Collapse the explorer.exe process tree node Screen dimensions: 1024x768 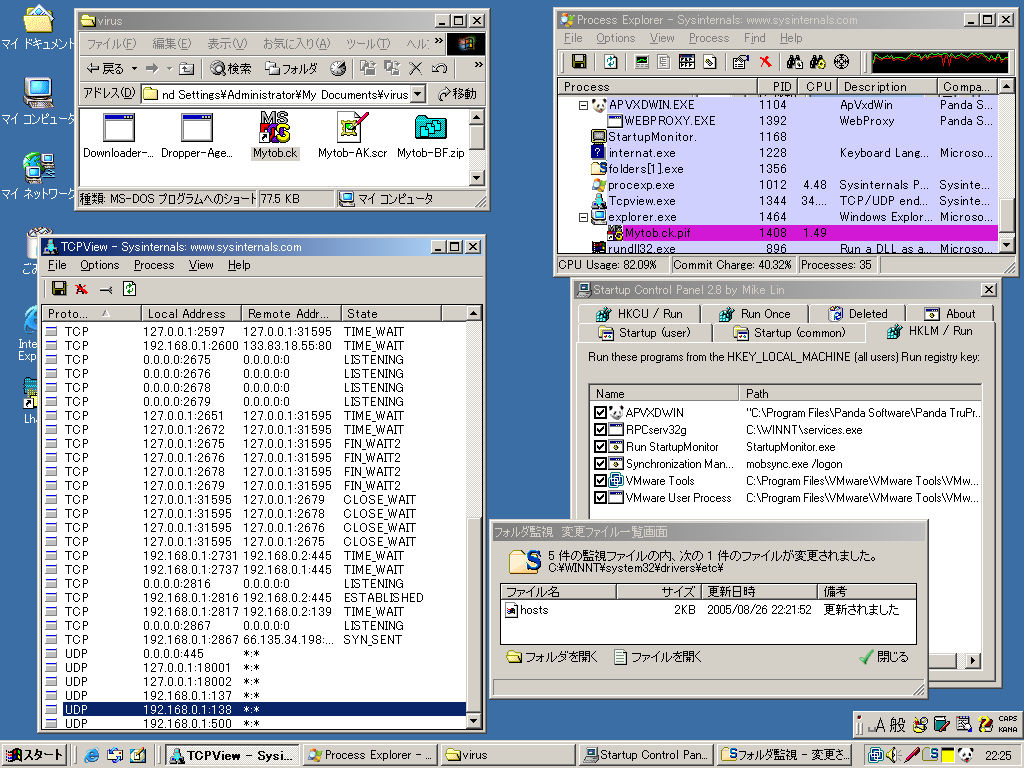[x=584, y=217]
